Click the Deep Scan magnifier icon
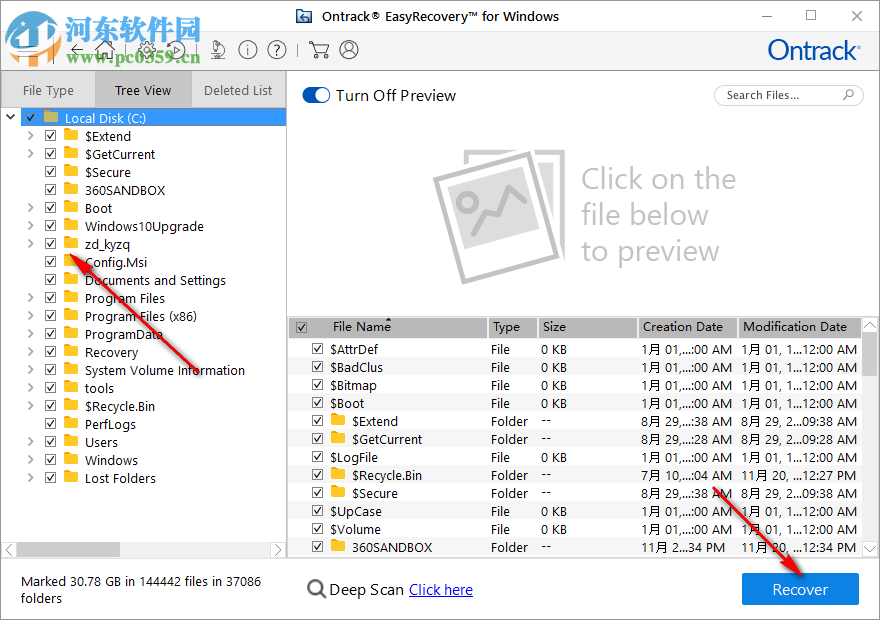Screen dimensions: 880x620 coord(316,589)
